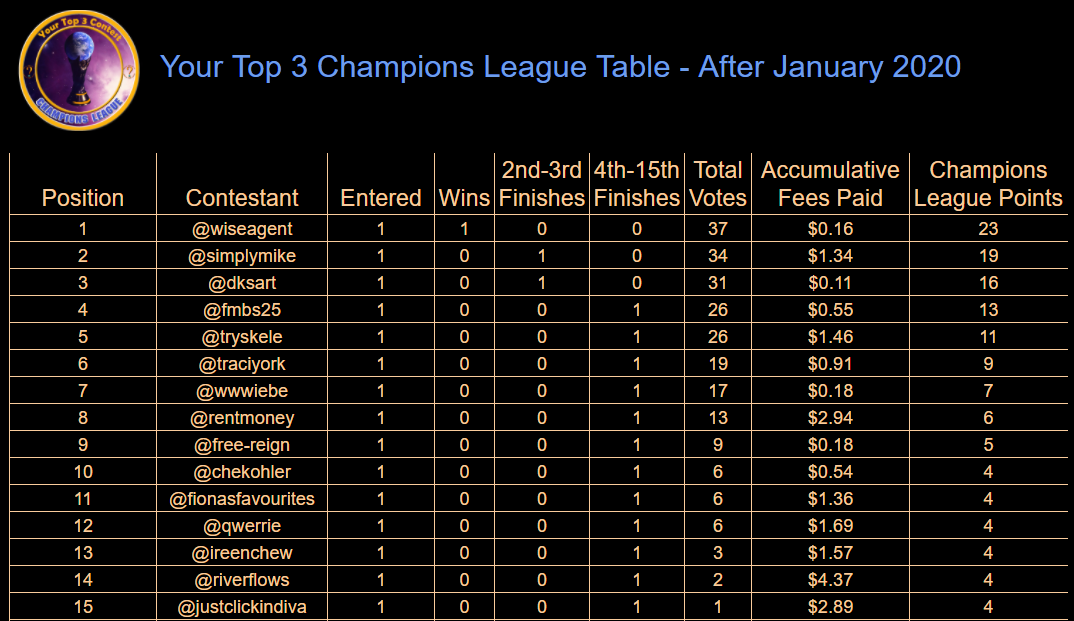The width and height of the screenshot is (1074, 621).
Task: Select contestant @tryskele in the table
Action: point(242,337)
